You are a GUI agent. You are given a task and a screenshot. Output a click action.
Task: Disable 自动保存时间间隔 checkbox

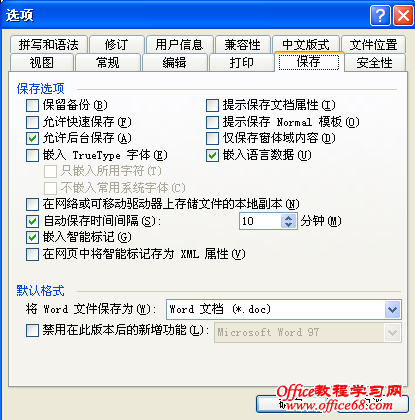click(x=32, y=221)
